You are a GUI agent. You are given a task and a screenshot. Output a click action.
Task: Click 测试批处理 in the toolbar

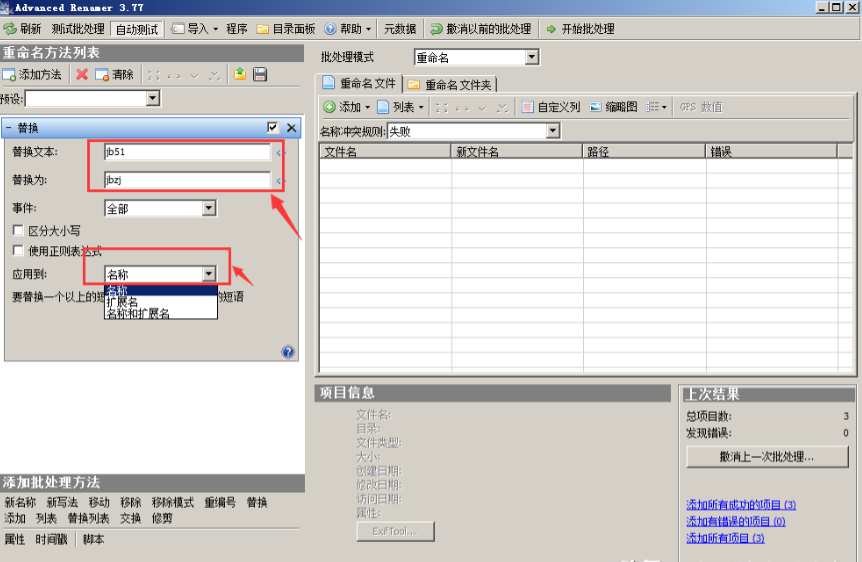tap(78, 29)
